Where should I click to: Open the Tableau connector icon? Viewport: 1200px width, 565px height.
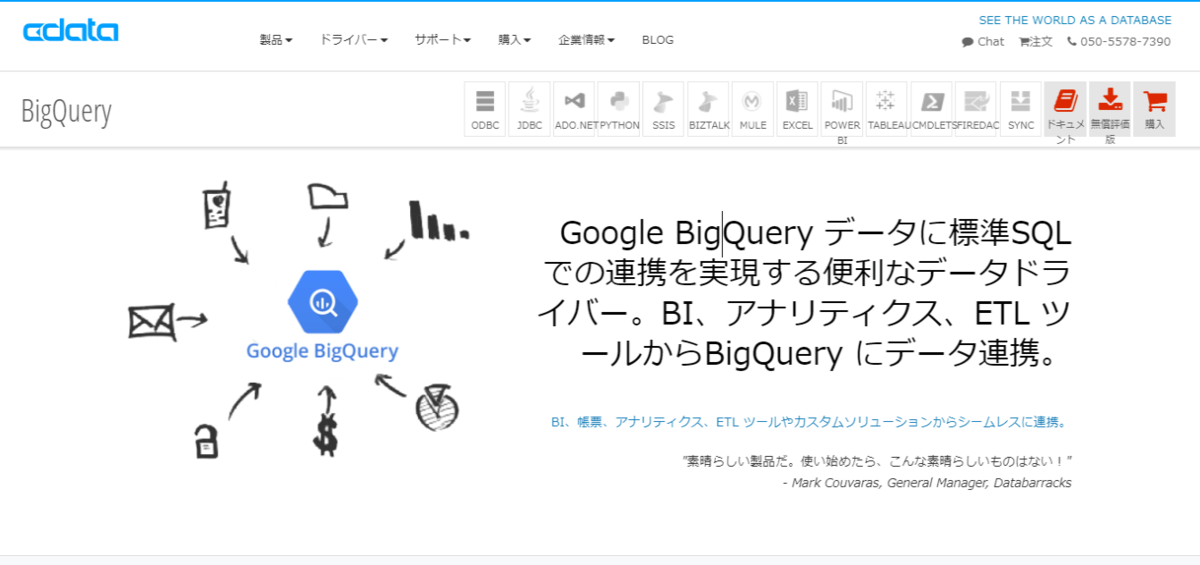[x=886, y=109]
